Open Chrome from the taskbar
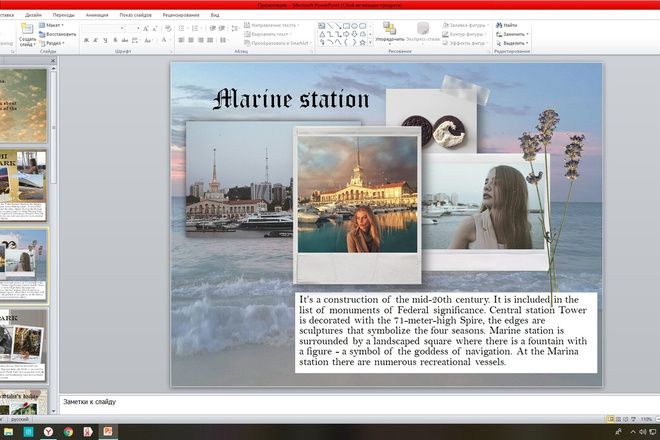The image size is (660, 440). [x=68, y=432]
